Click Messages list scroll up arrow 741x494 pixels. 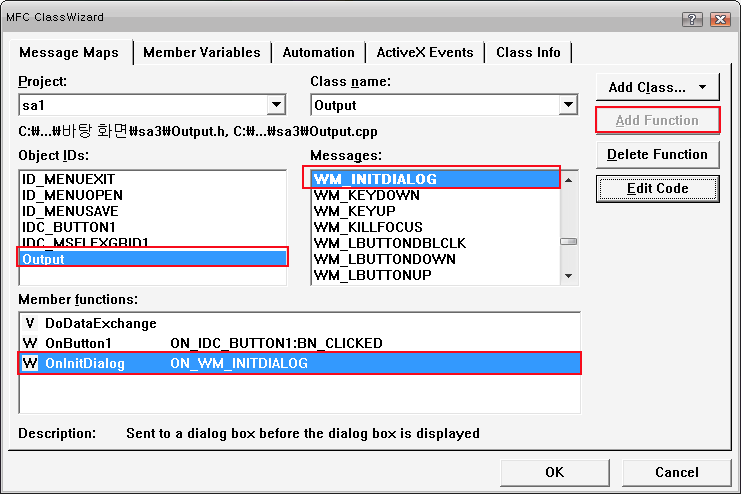click(x=569, y=180)
